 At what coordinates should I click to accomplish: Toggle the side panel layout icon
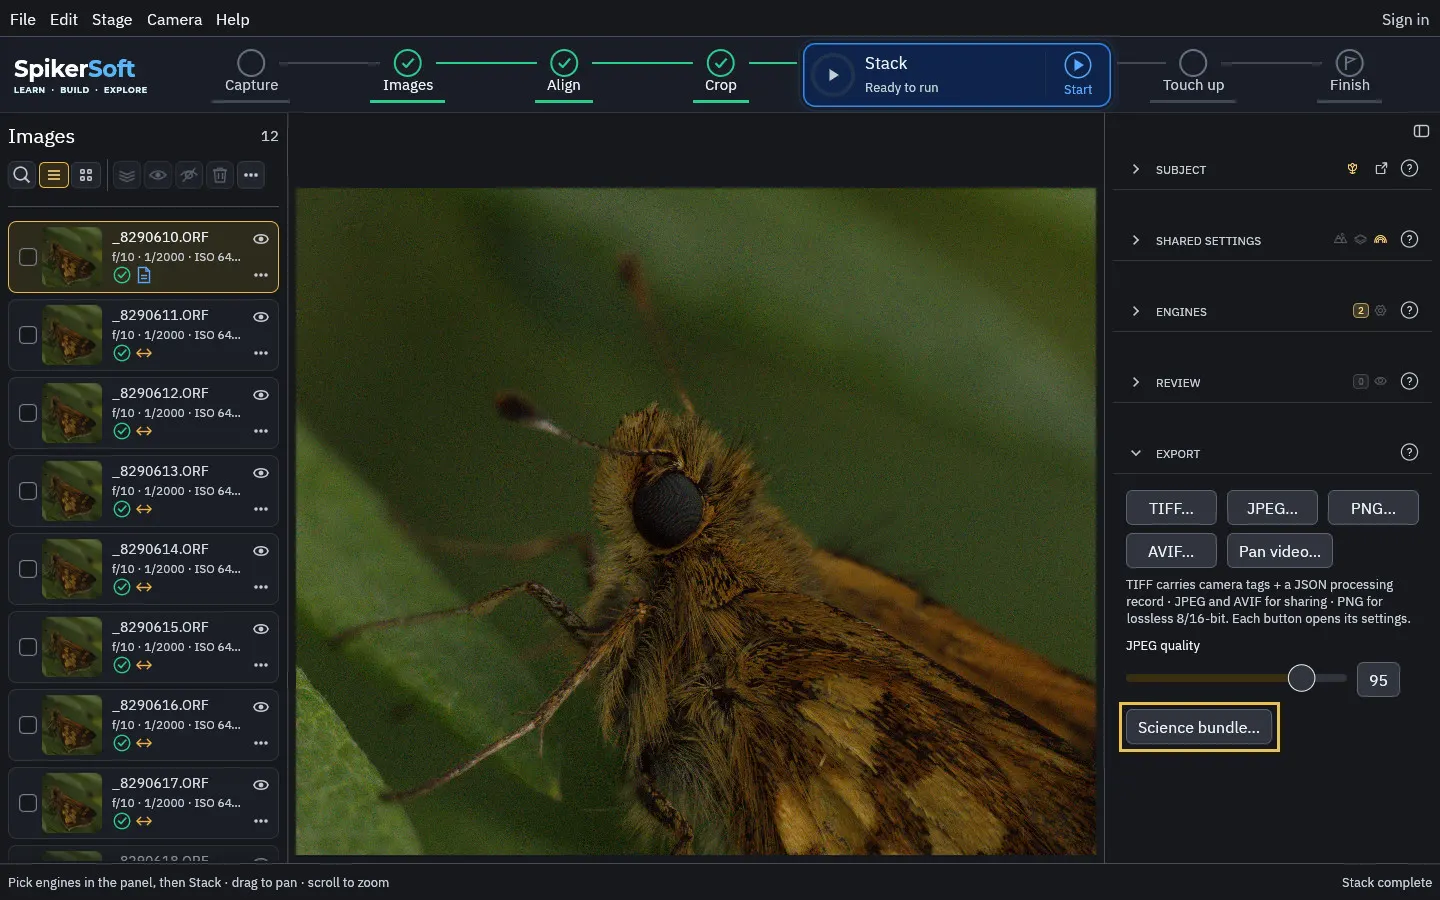1421,131
